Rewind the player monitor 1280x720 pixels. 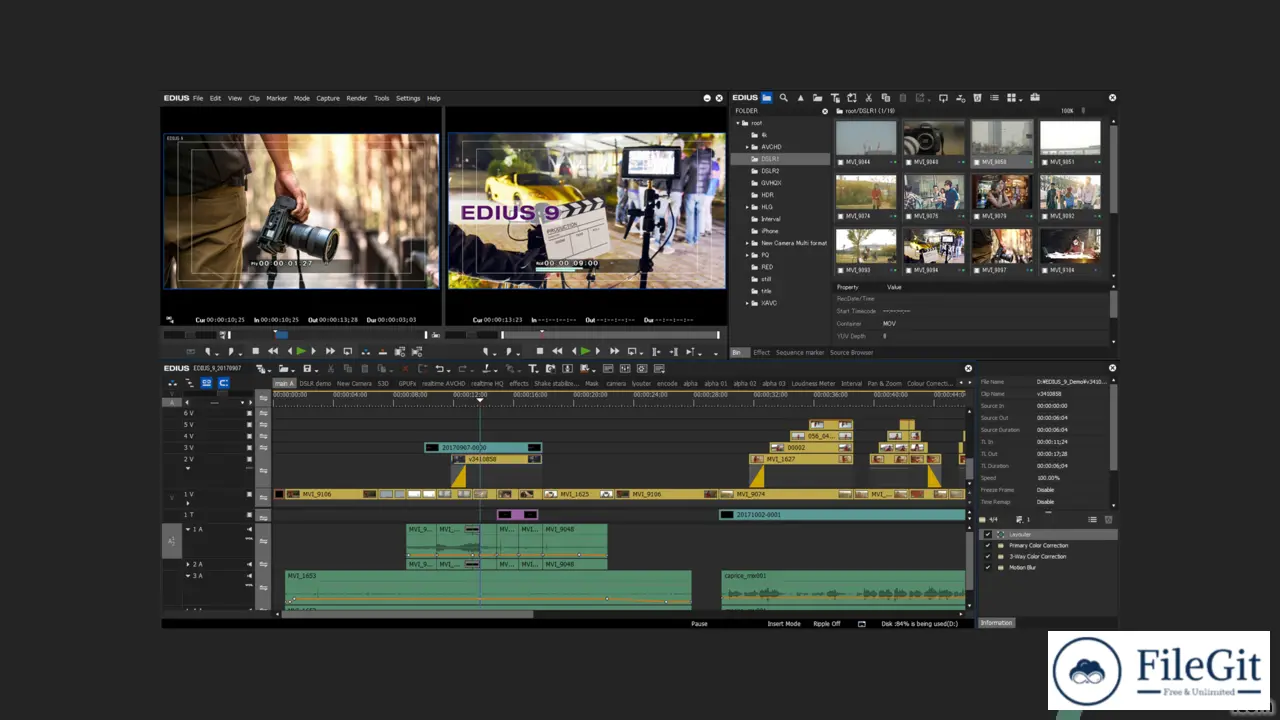(x=274, y=351)
